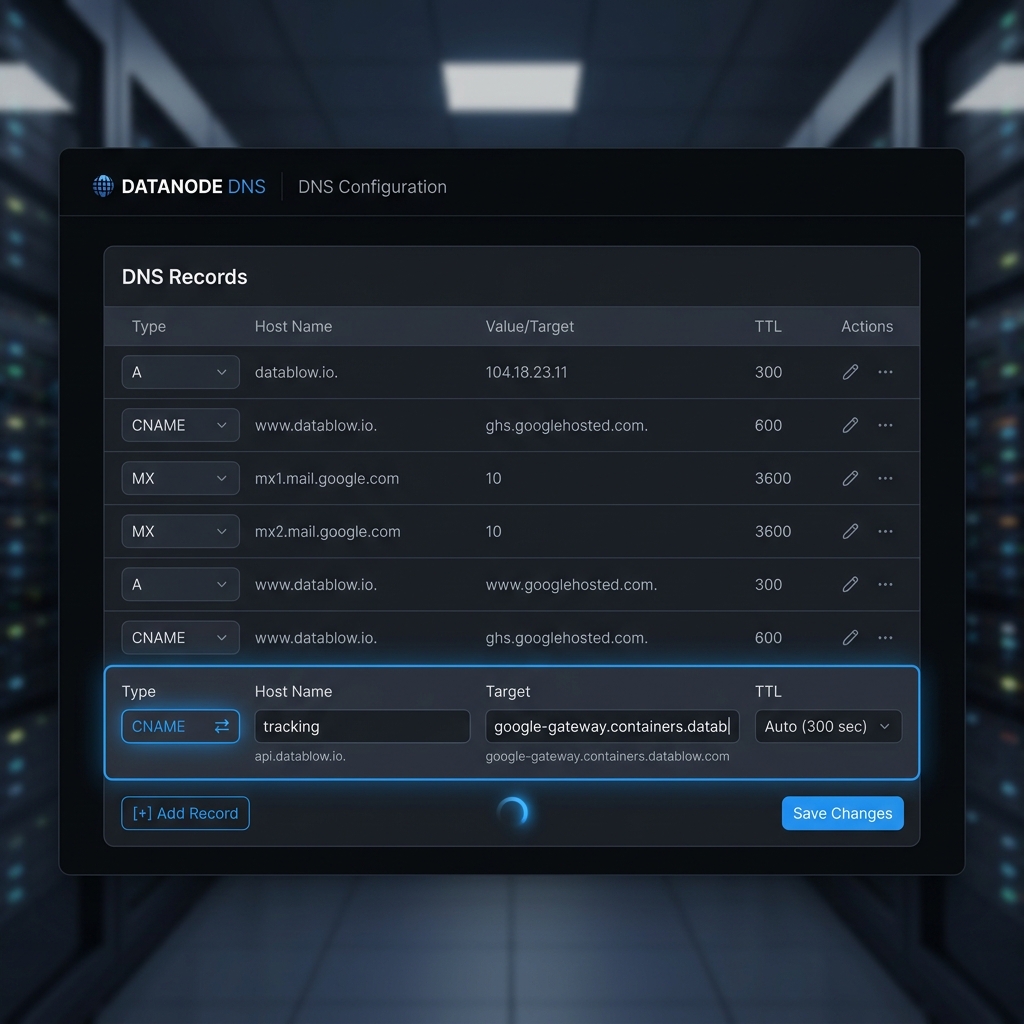Edit the datablow.io. A record with pencil icon
Screen dimensions: 1024x1024
[x=850, y=372]
